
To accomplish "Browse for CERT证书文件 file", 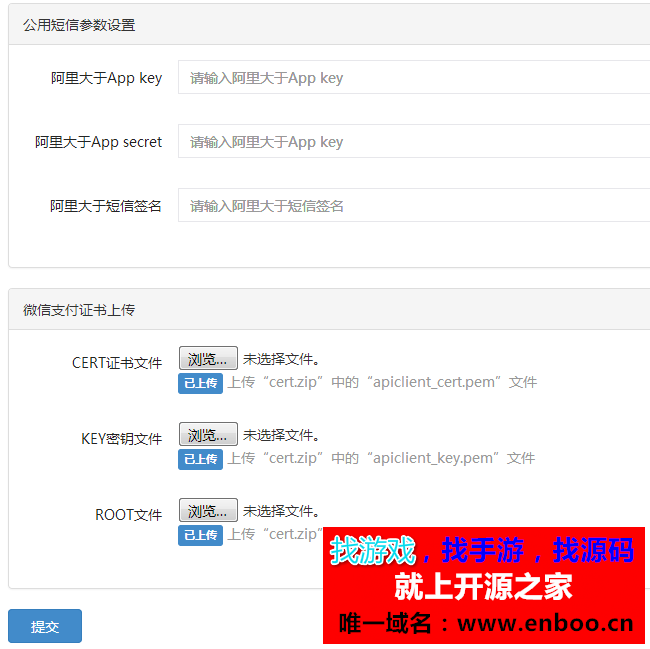I will 208,358.
